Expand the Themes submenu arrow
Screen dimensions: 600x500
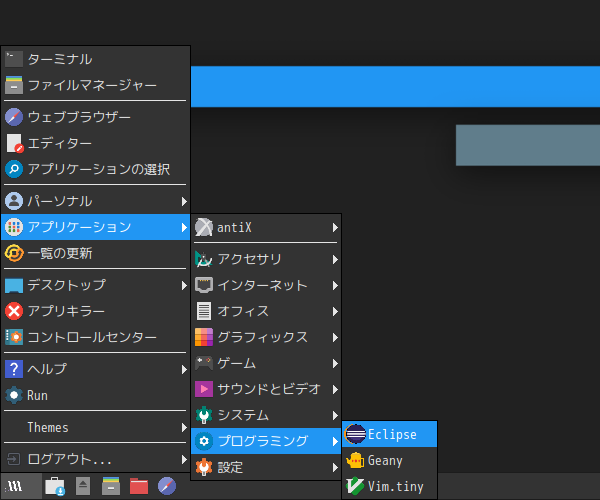(x=184, y=427)
